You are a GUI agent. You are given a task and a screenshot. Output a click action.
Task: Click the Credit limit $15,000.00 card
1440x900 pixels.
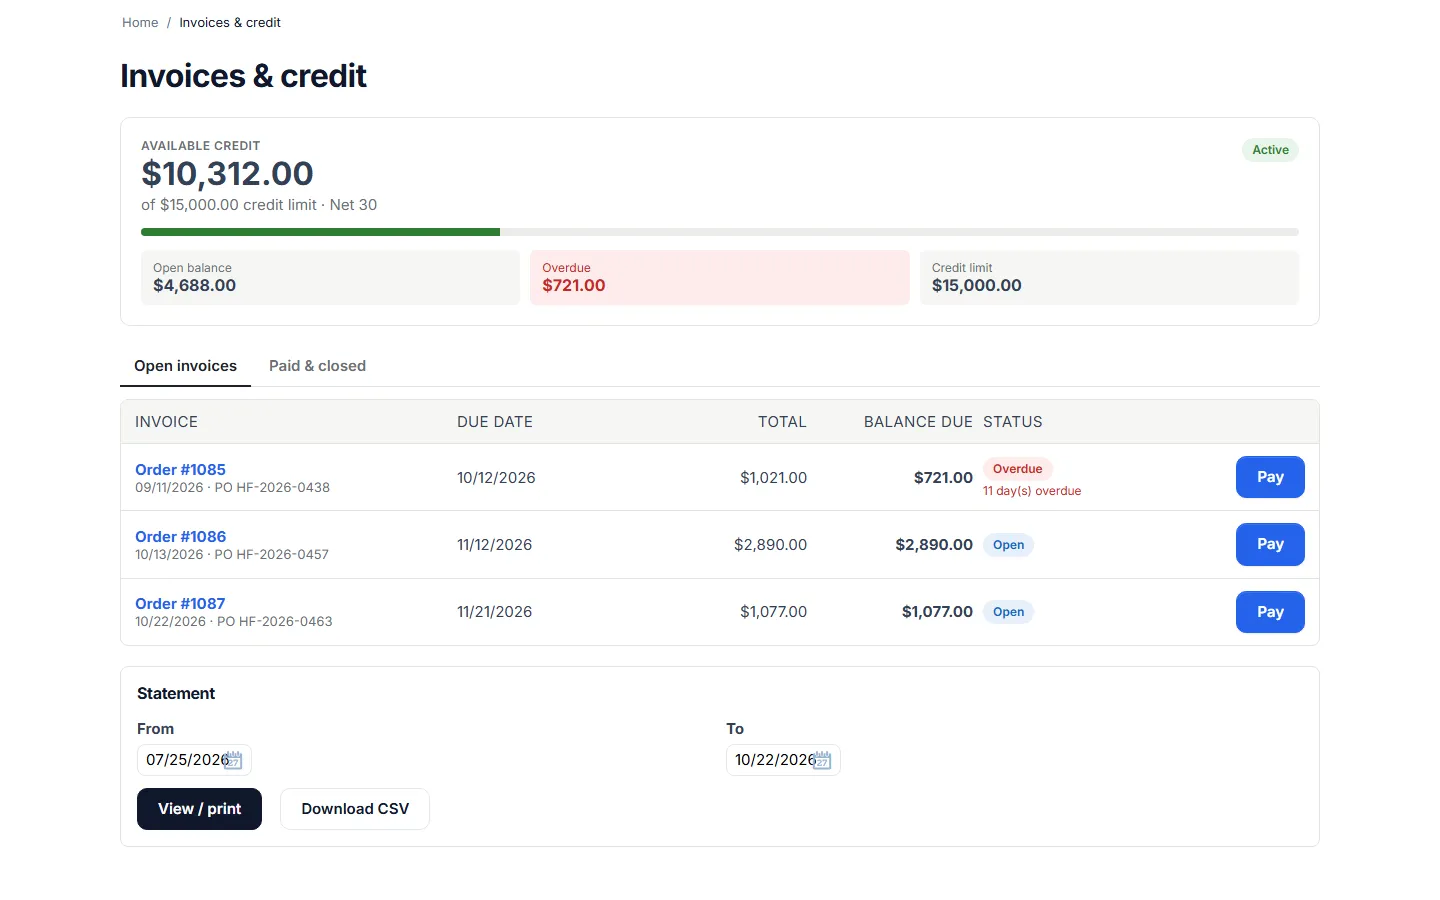[x=1109, y=277]
